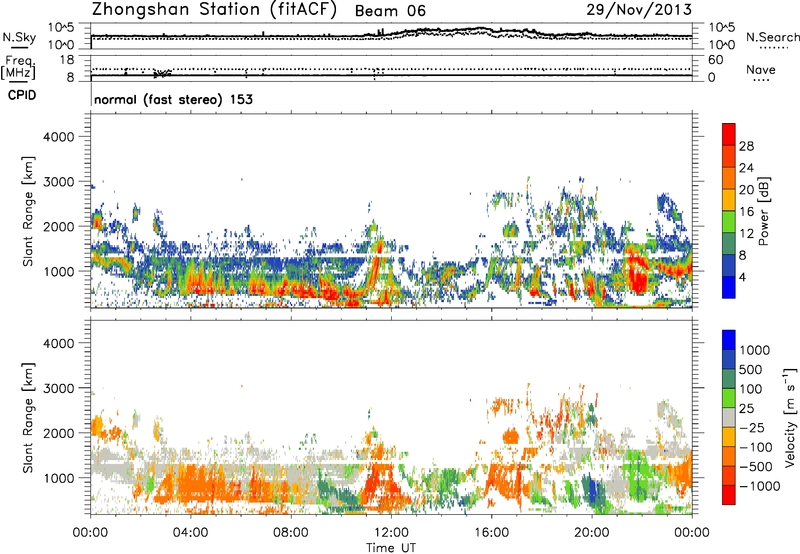Click the '-1000' label on velocity colorbar

[760, 486]
